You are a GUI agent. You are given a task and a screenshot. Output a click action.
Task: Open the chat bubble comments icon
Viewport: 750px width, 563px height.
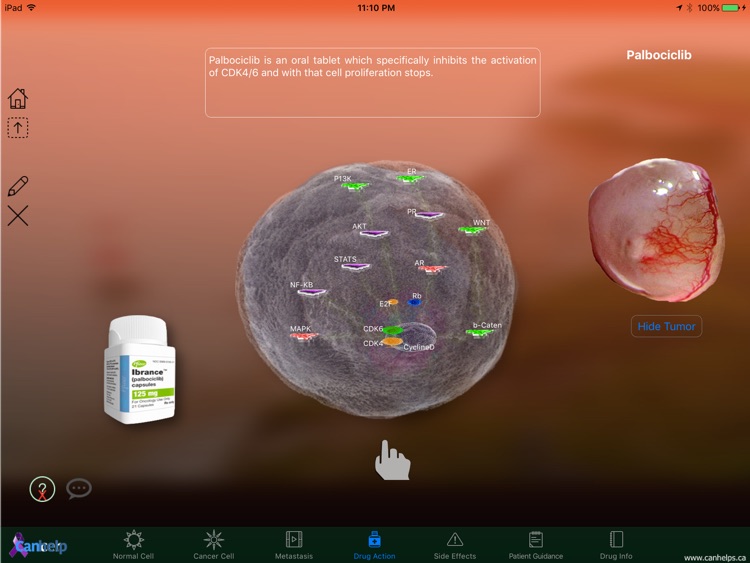pyautogui.click(x=79, y=488)
